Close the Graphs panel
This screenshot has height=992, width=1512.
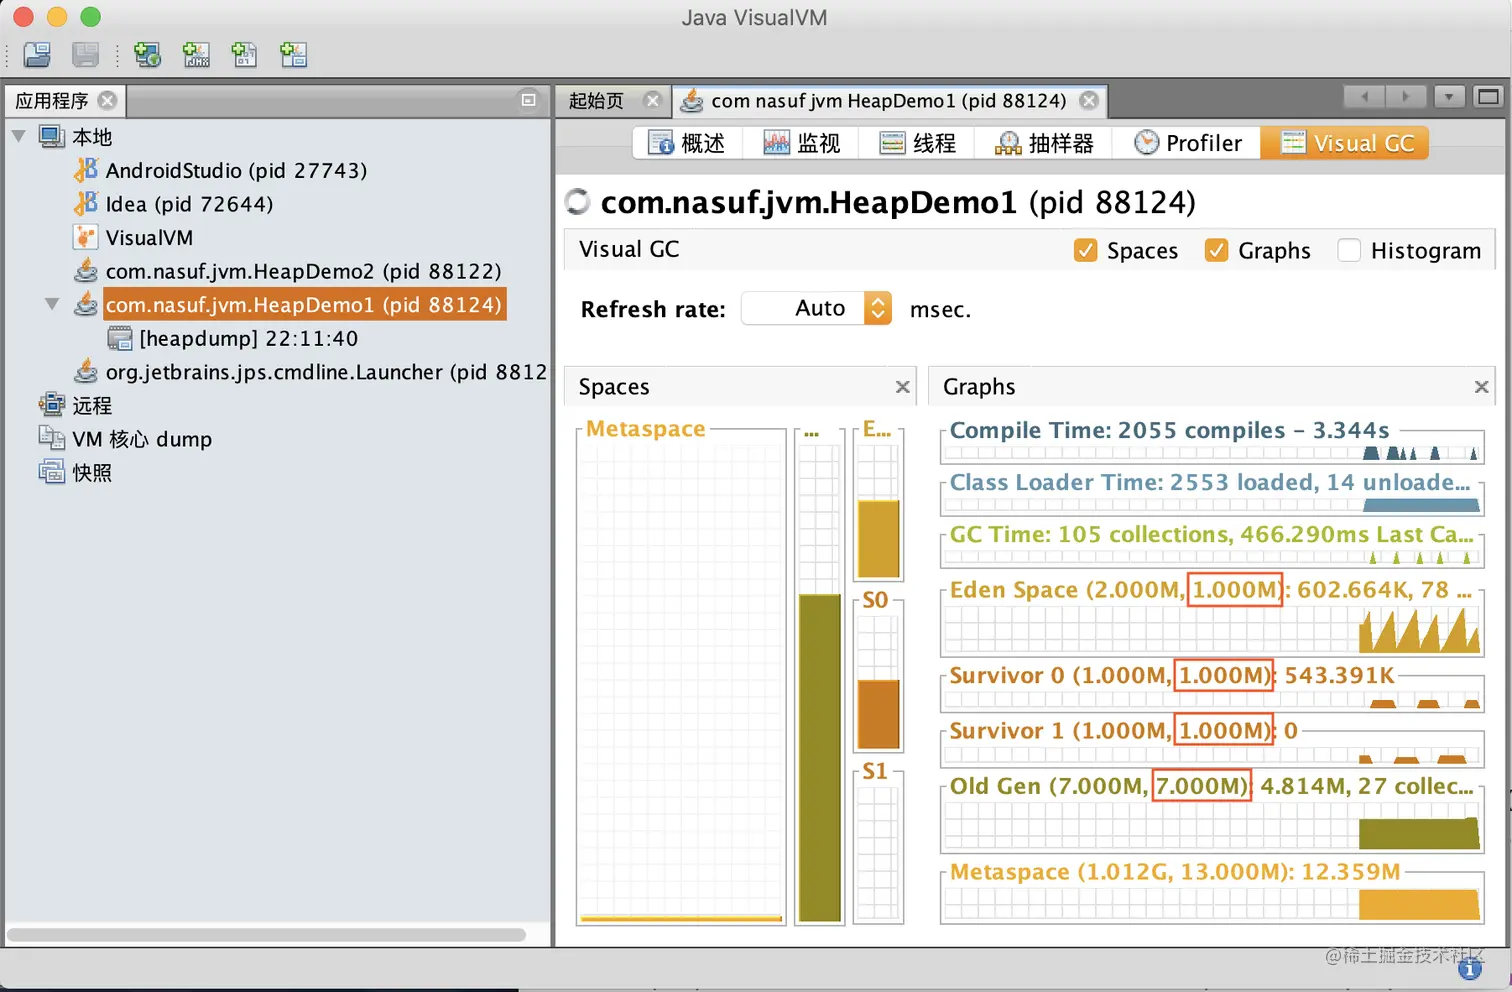click(1481, 387)
